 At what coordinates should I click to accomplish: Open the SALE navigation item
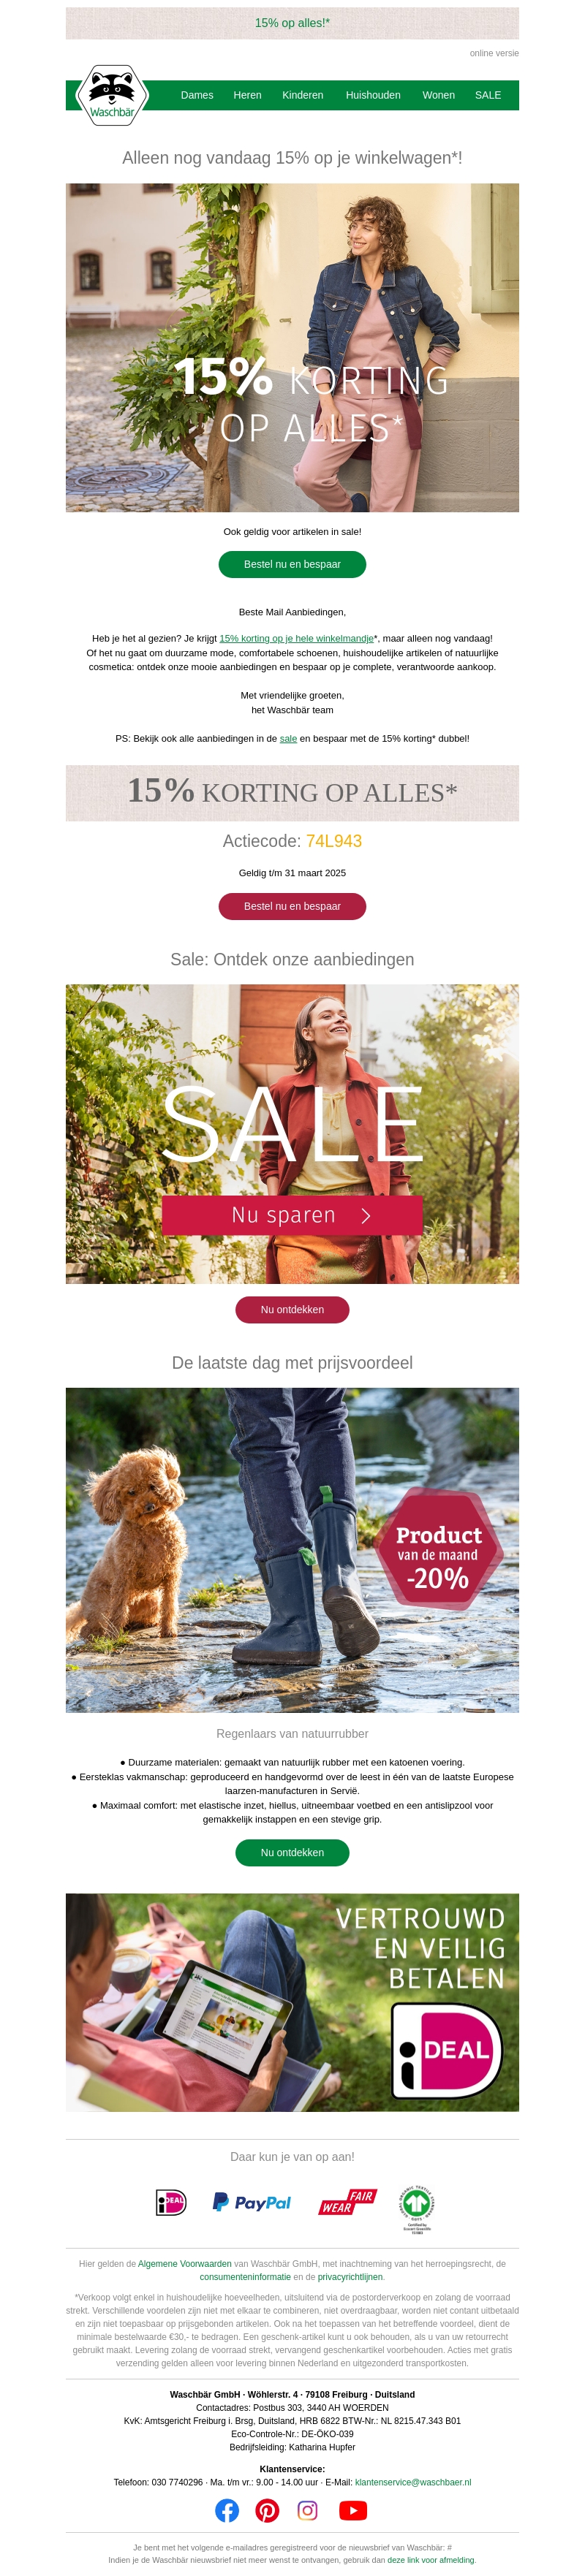click(488, 95)
